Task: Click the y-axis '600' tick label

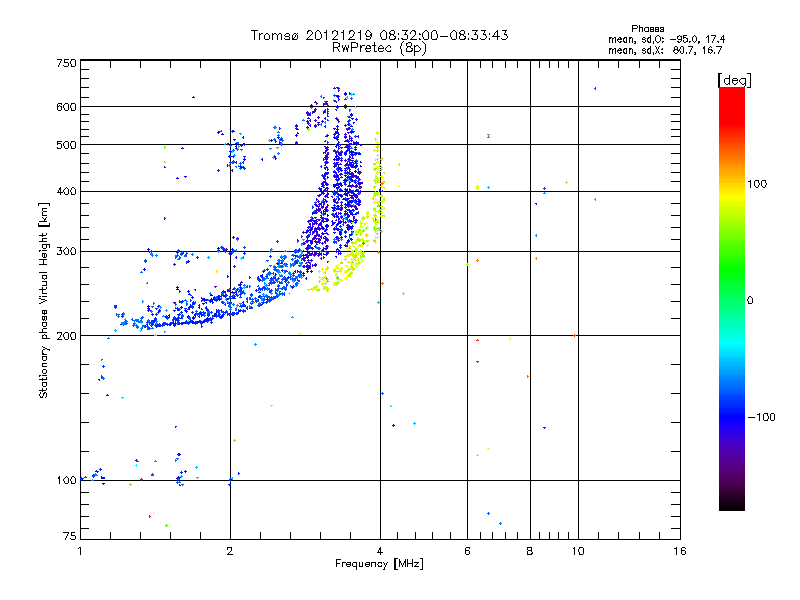Action: tap(66, 107)
